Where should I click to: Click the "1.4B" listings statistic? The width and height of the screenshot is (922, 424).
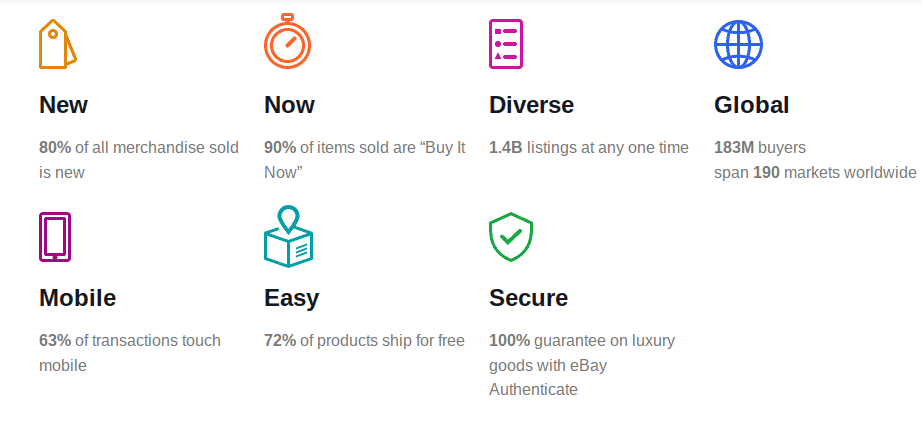[506, 148]
